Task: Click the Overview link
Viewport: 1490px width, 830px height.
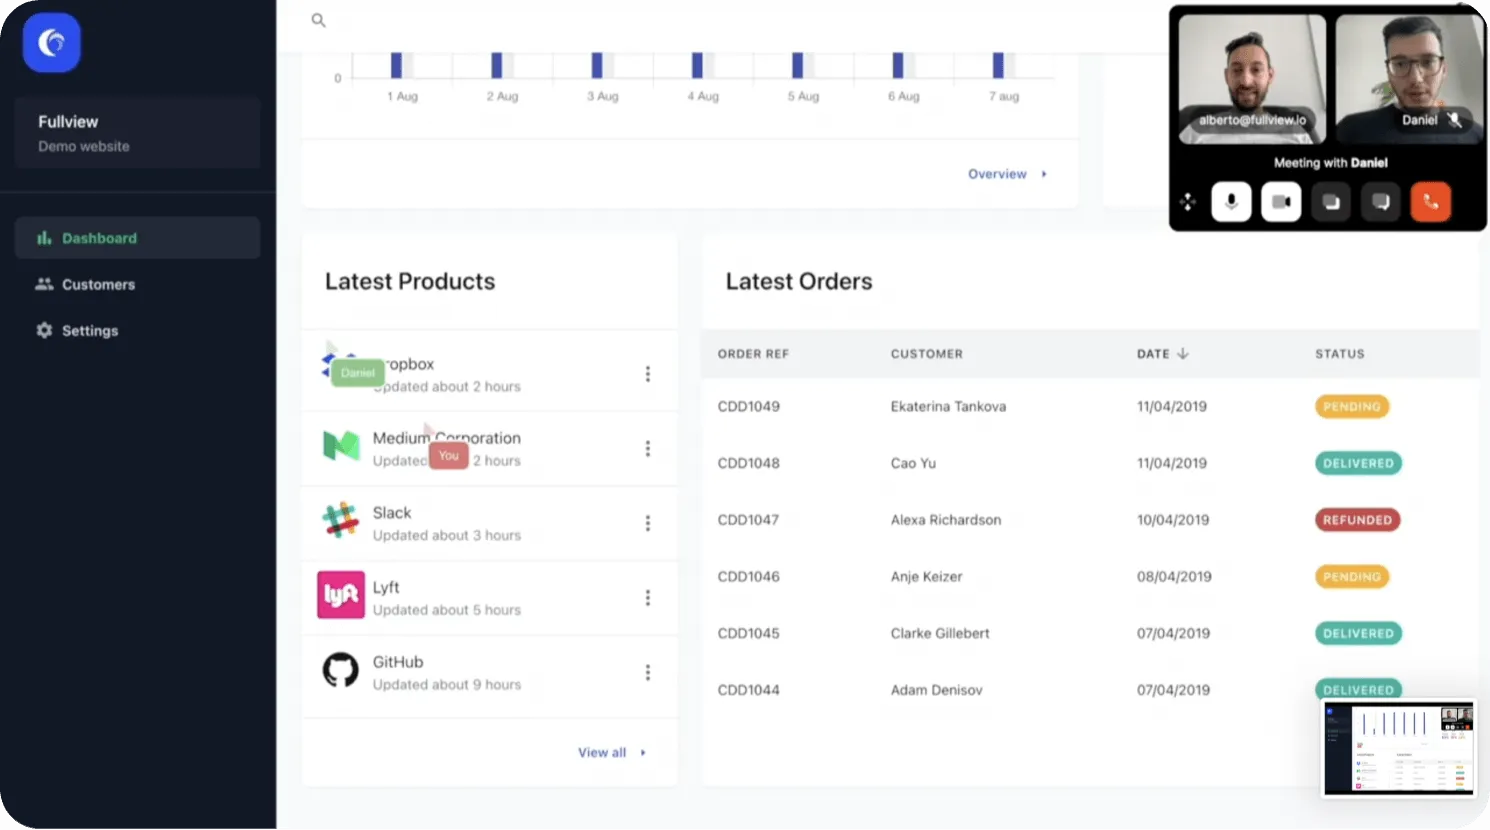Action: click(x=997, y=173)
